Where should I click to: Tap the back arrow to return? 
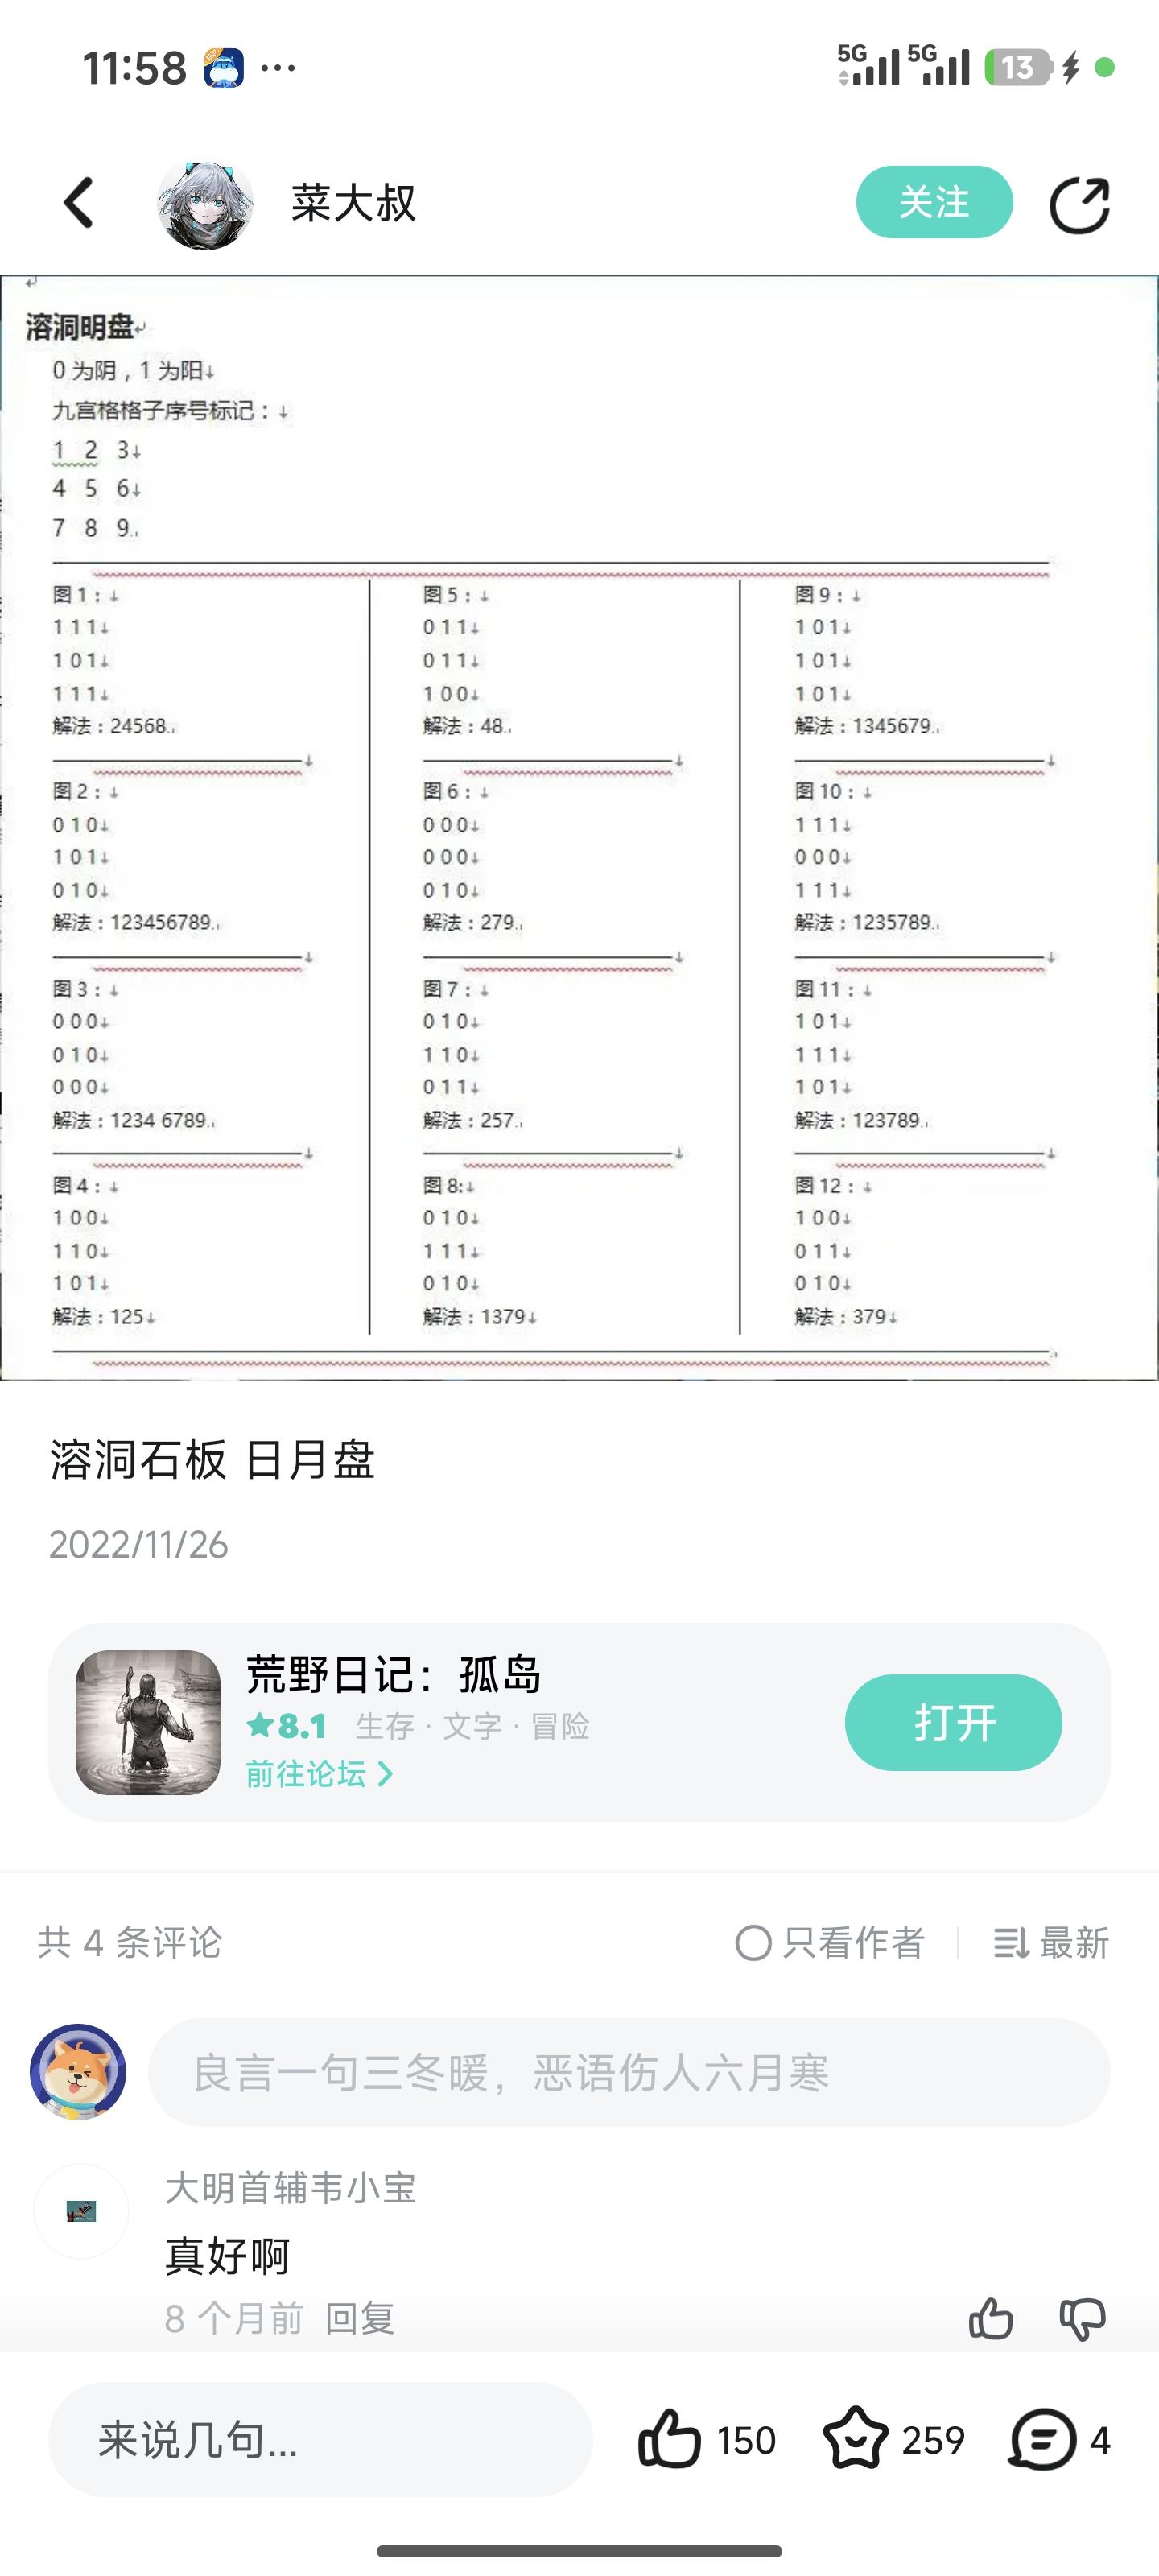(78, 202)
